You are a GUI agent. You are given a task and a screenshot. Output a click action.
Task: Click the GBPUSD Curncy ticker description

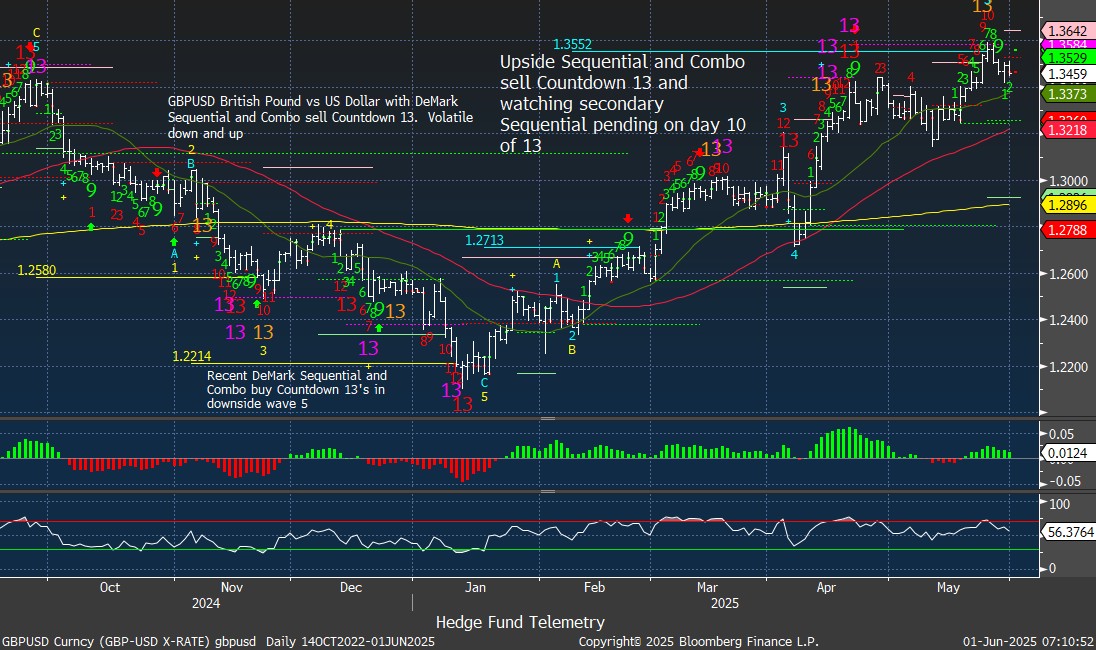(218, 642)
